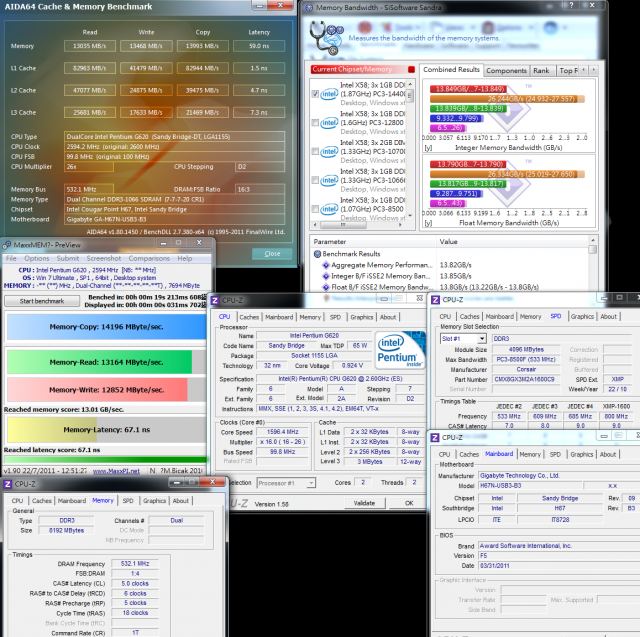Click Close button in AIDA64 window
Screen dimensions: 640x637
pos(272,253)
